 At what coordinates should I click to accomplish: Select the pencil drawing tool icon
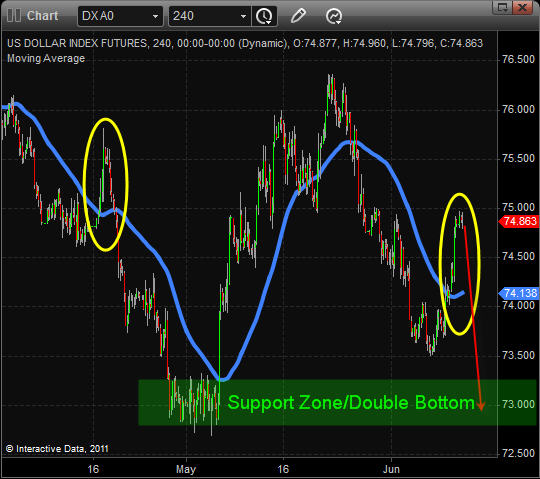click(x=298, y=16)
